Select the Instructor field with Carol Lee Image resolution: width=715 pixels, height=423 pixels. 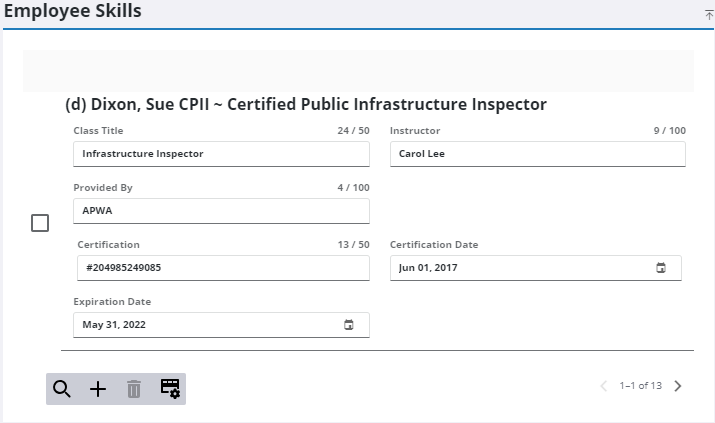coord(536,154)
